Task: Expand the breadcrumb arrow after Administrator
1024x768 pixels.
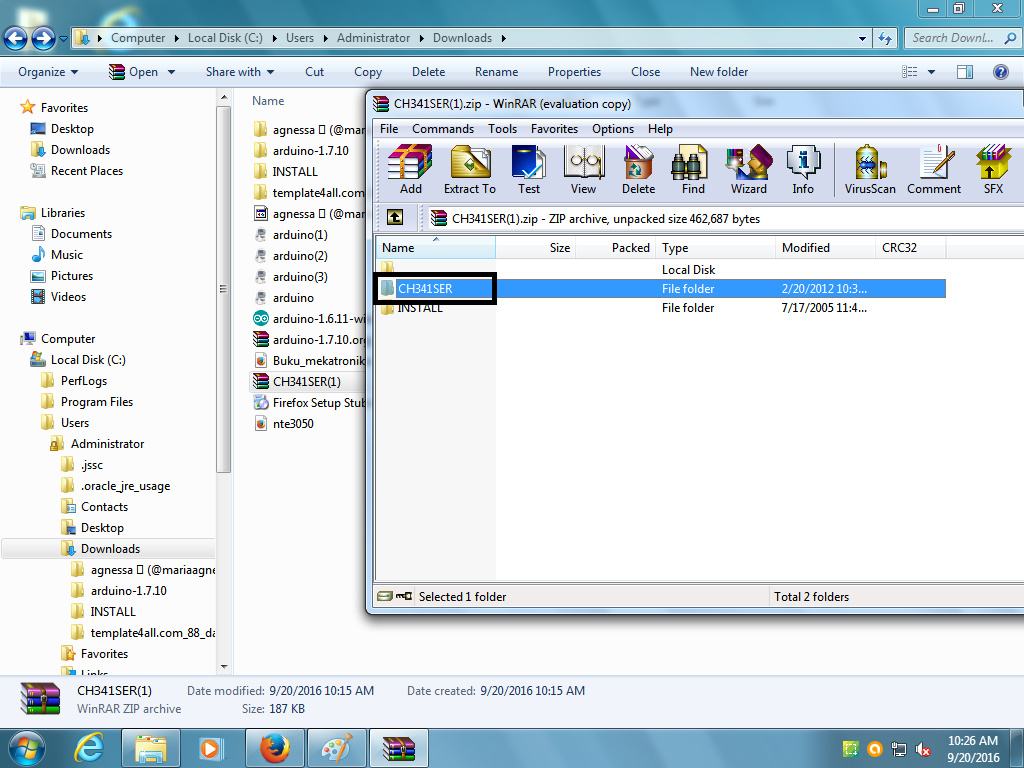Action: click(x=421, y=38)
